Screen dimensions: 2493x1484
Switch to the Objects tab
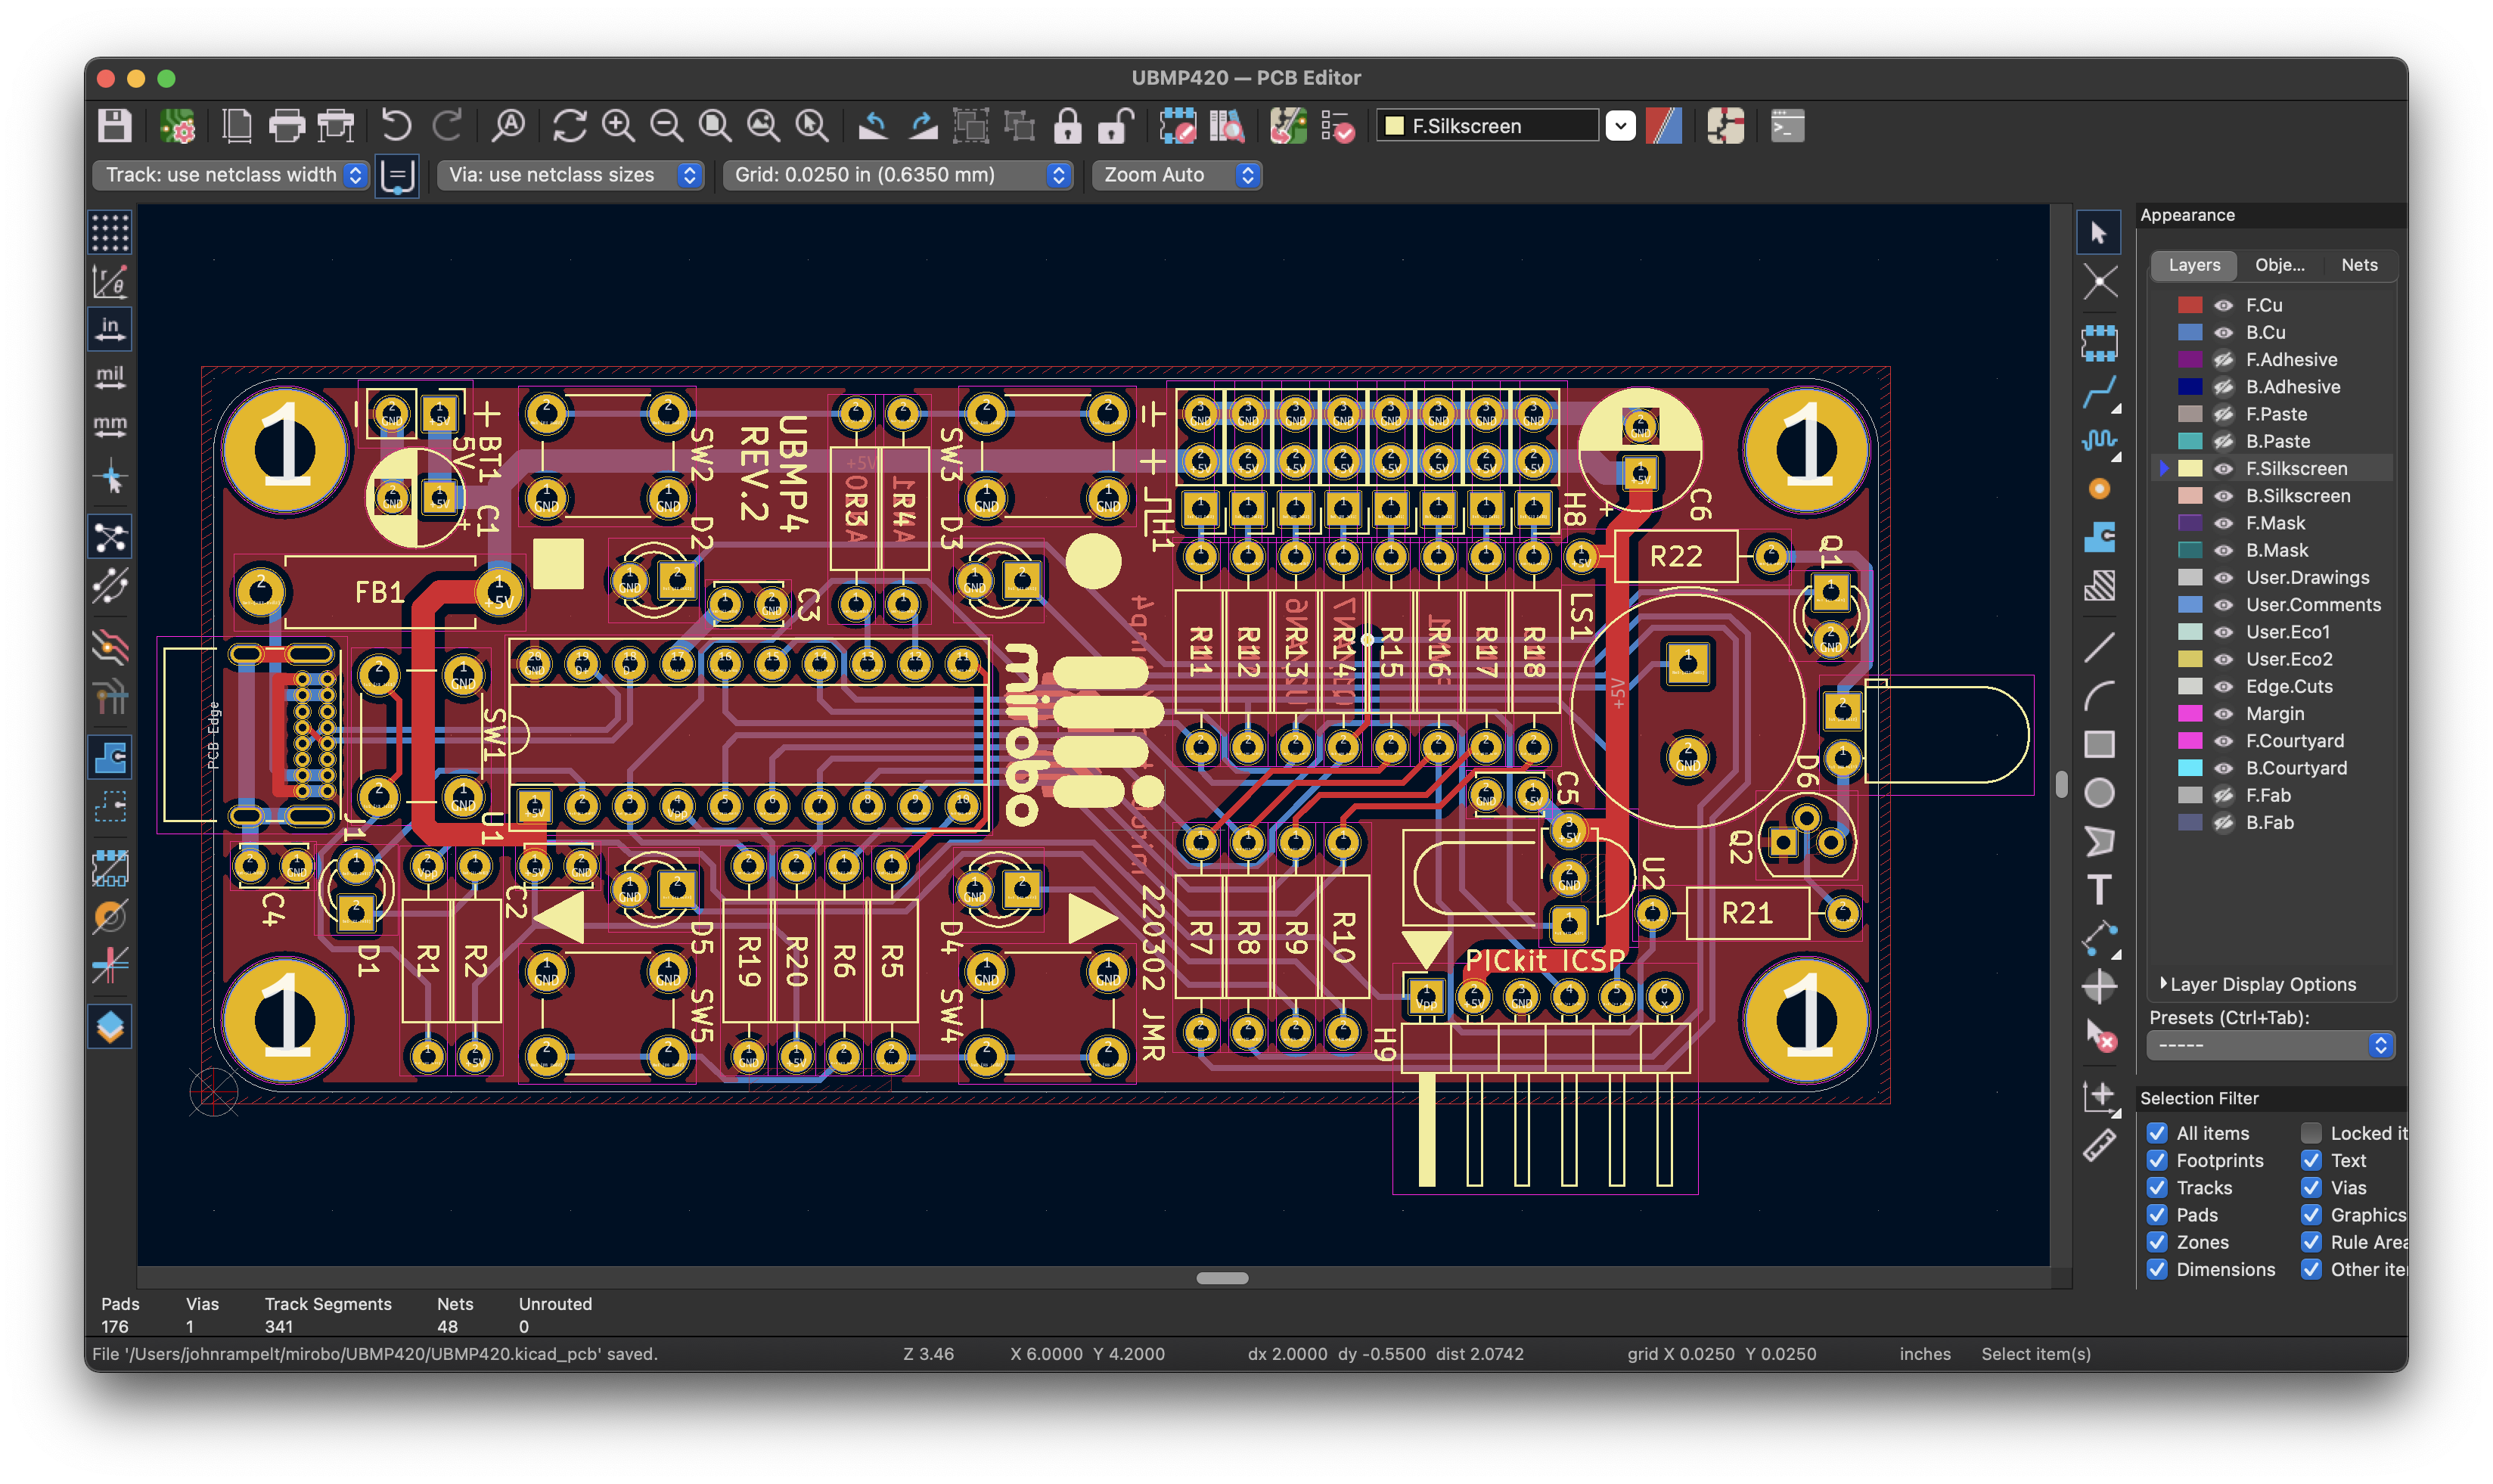[x=2279, y=265]
